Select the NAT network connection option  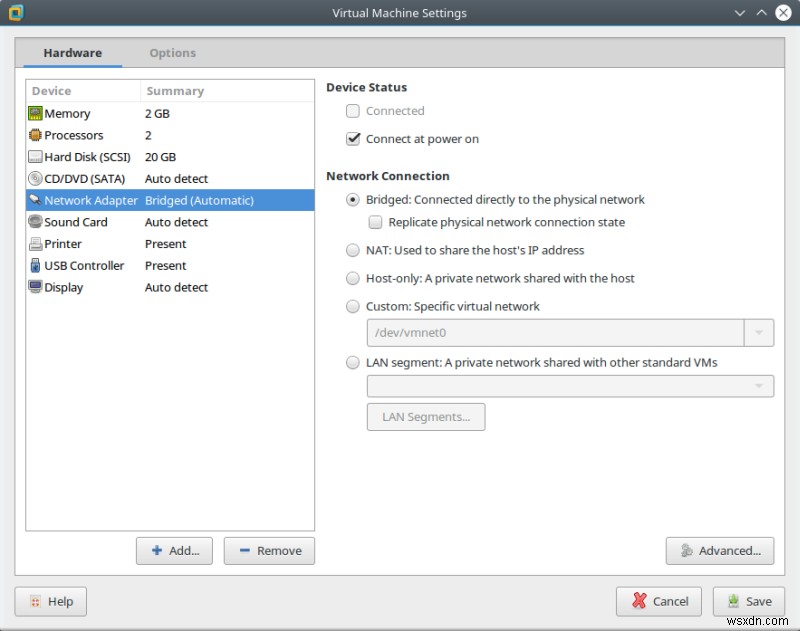click(x=353, y=250)
